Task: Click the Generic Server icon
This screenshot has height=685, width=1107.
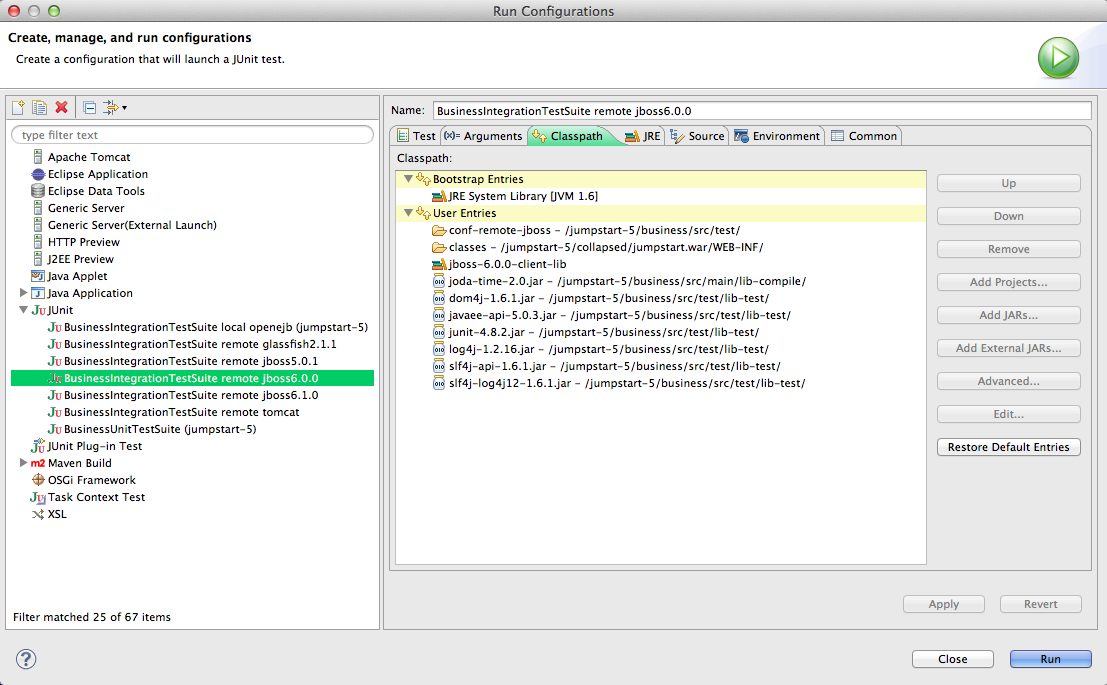Action: 38,208
